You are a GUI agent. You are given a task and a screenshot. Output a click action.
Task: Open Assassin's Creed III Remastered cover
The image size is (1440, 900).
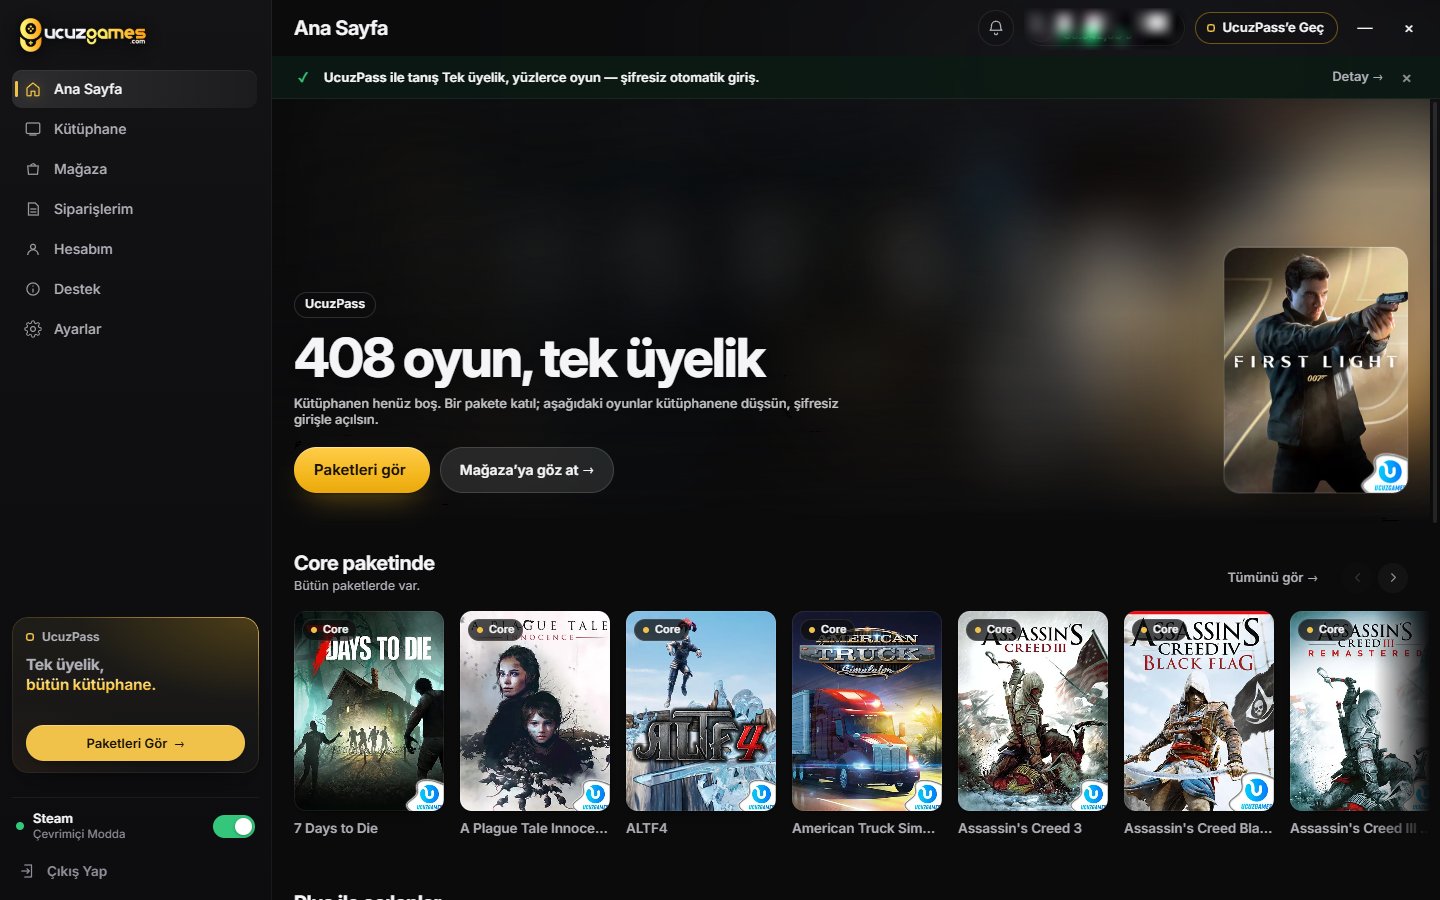1360,711
